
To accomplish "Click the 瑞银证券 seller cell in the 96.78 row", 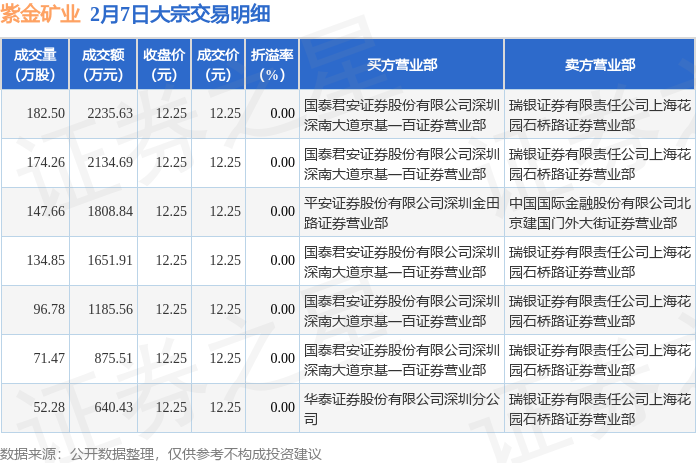I will point(600,311).
